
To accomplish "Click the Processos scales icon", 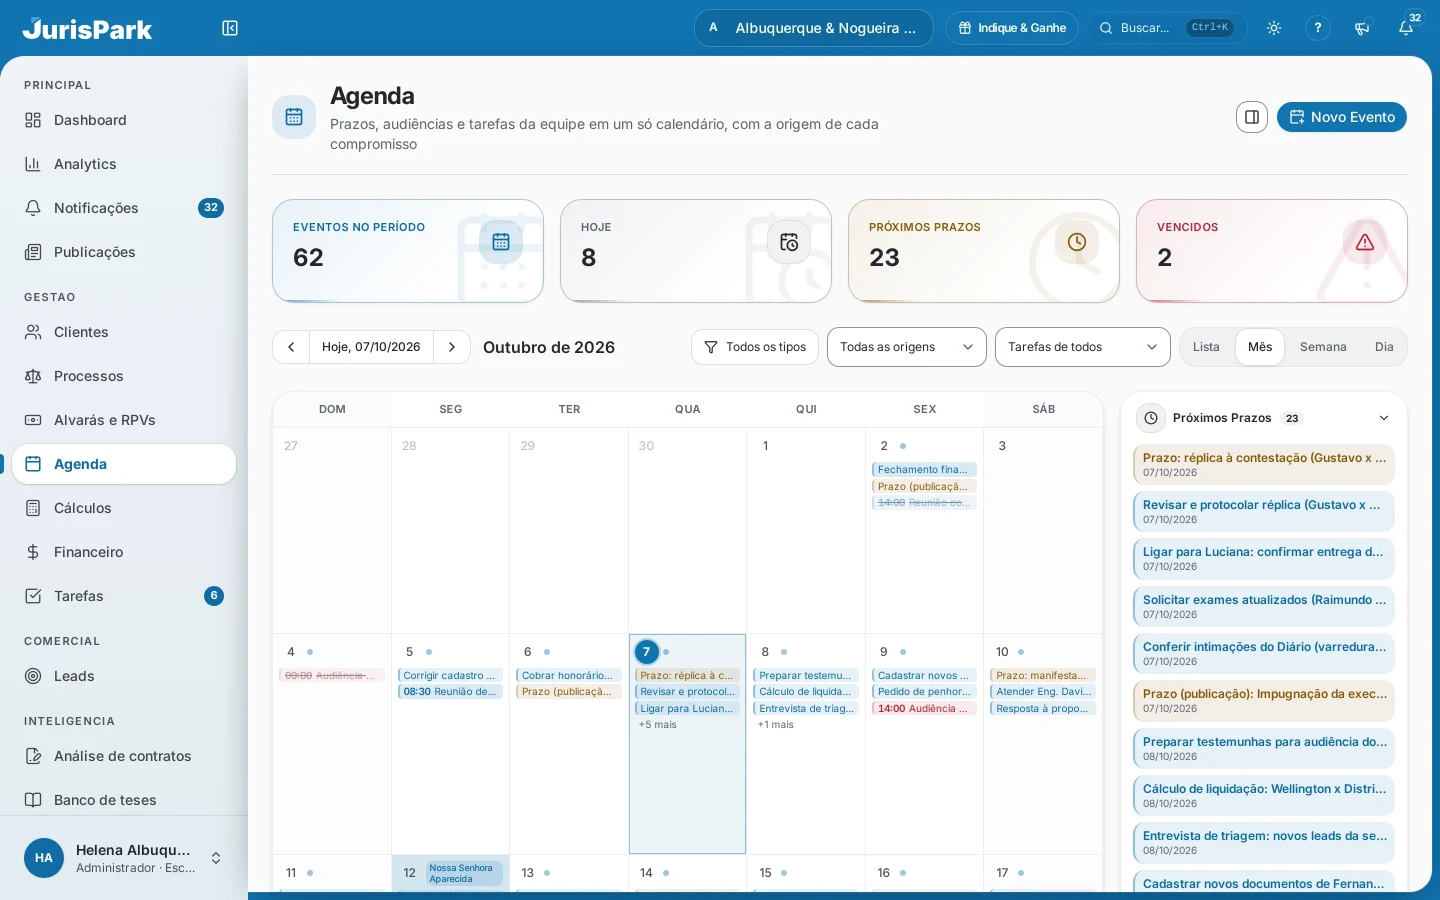I will pyautogui.click(x=33, y=376).
